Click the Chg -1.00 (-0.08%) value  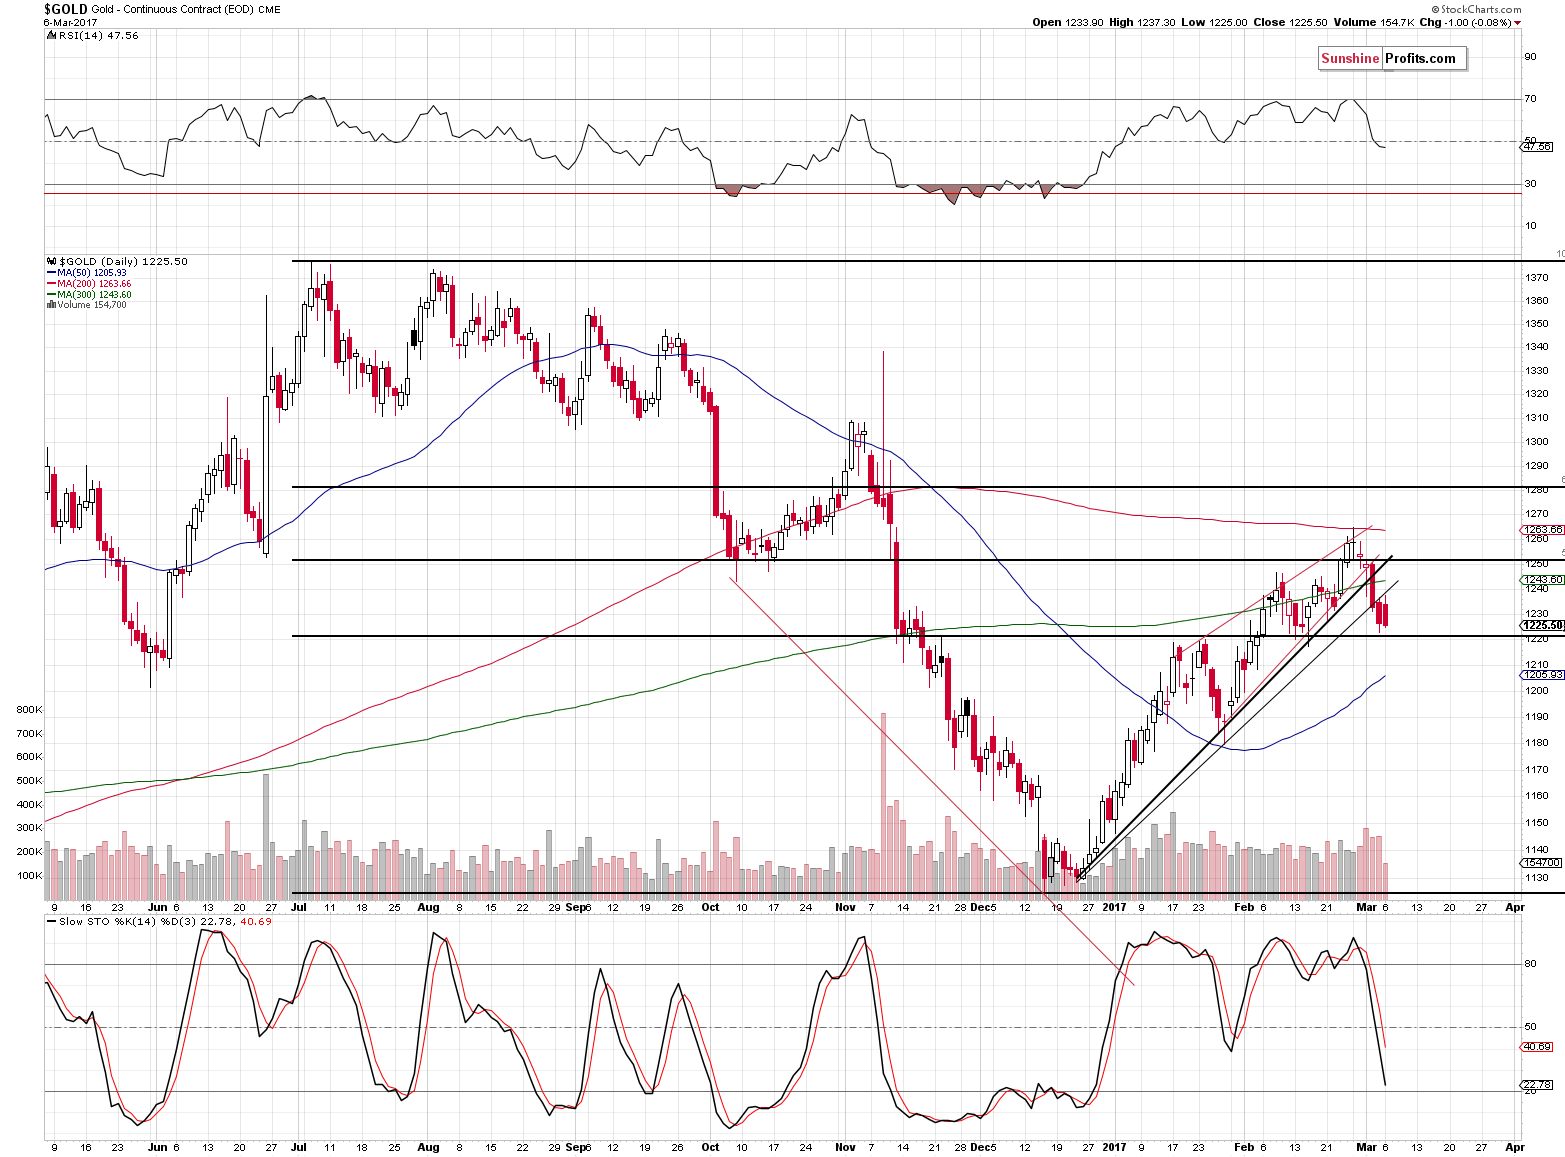(x=1465, y=22)
